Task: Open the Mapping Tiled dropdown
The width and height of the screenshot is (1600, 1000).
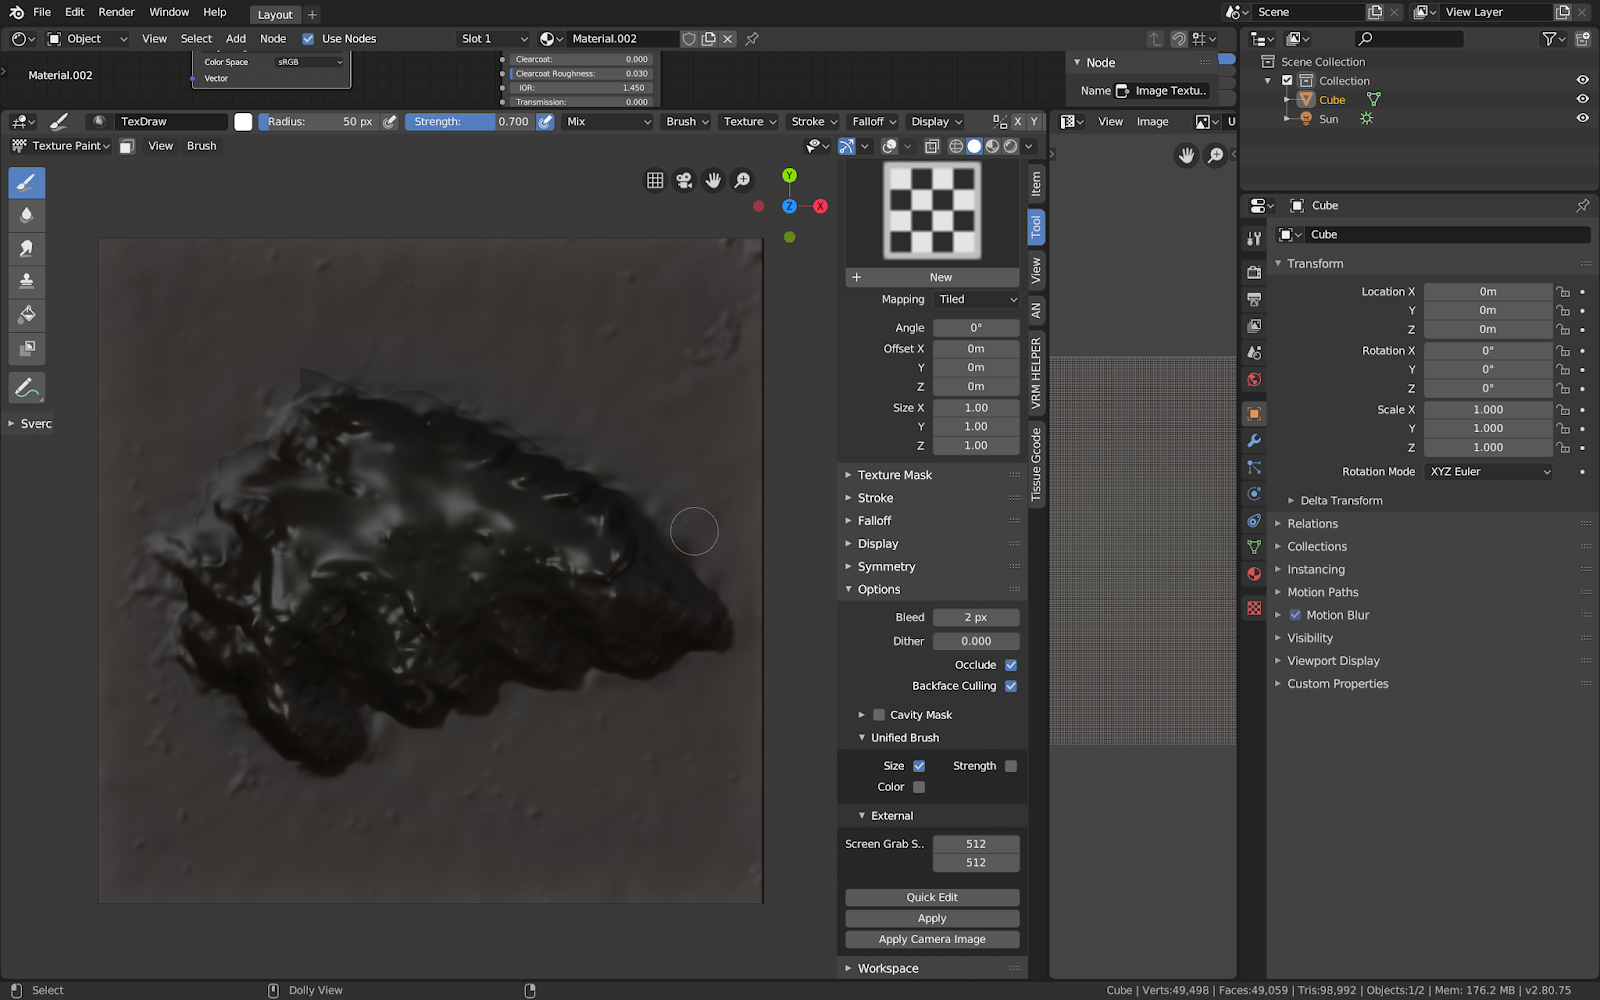Action: (x=977, y=299)
